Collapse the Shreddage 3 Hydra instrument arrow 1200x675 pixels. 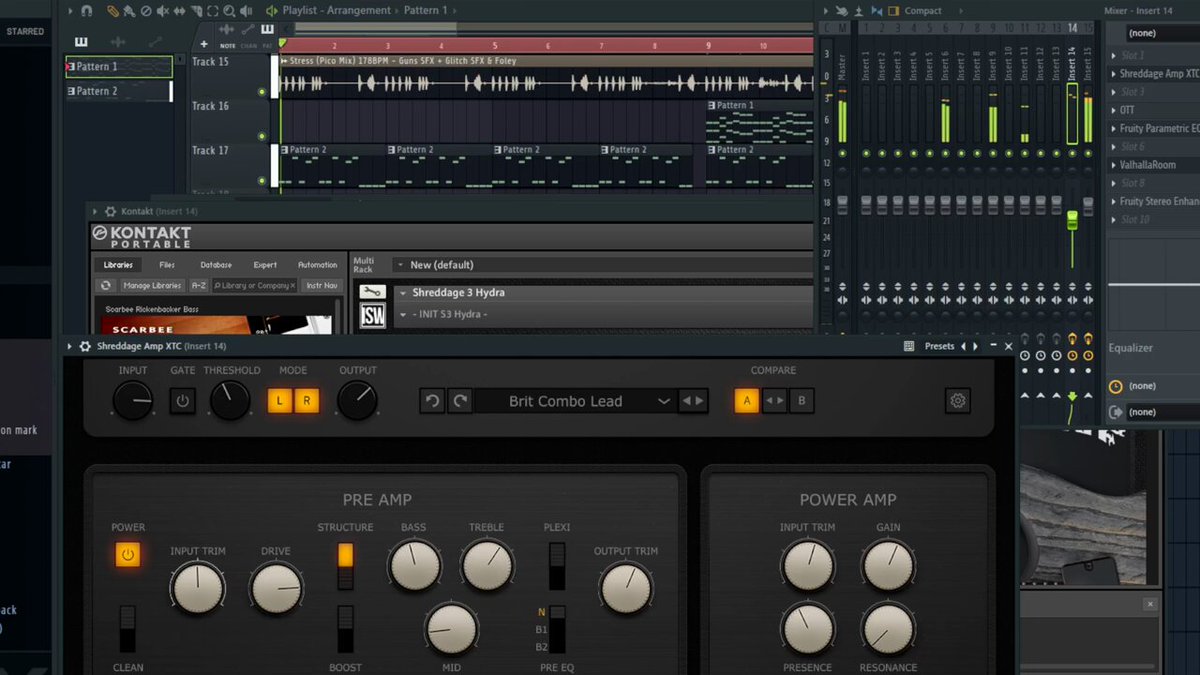(402, 293)
